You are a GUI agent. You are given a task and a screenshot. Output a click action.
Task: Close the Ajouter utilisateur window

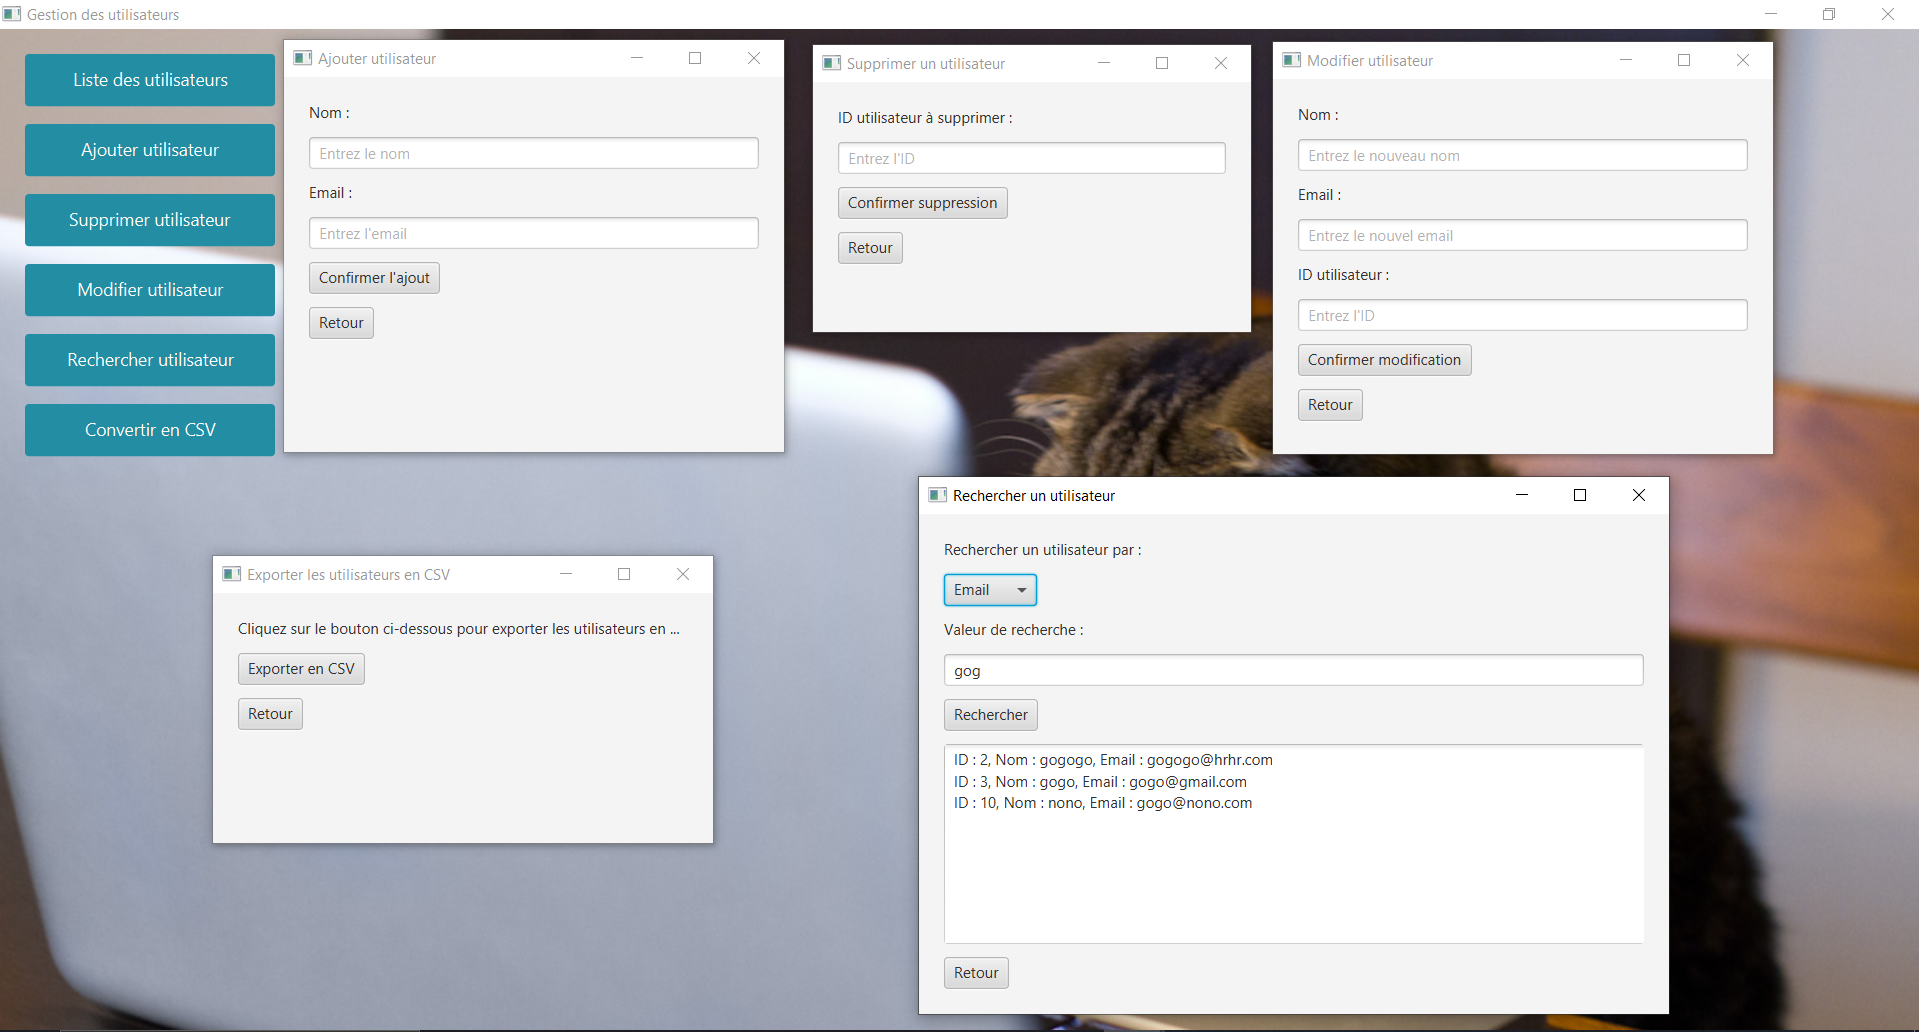pyautogui.click(x=754, y=58)
